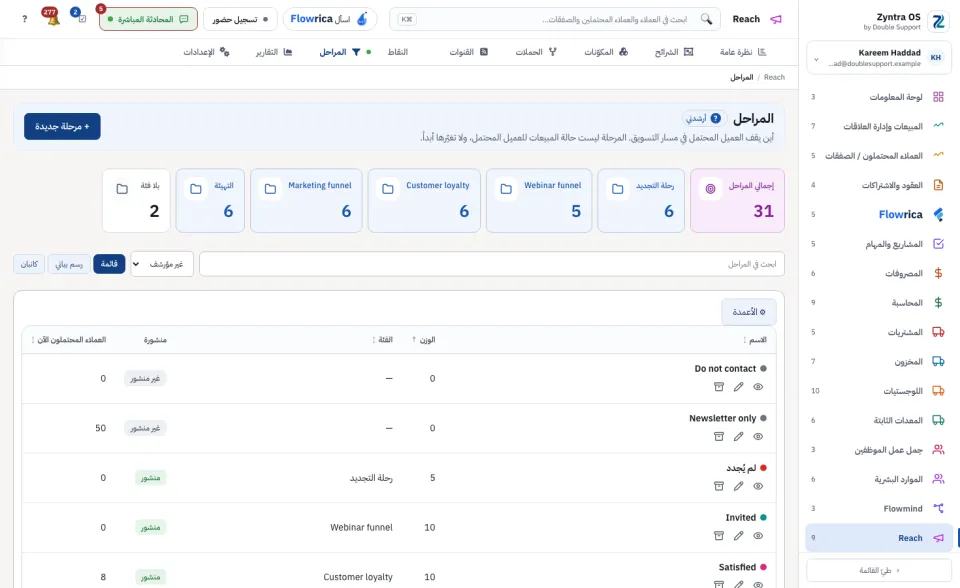Sort by الوزن column
Image resolution: width=960 pixels, height=588 pixels.
pos(424,339)
